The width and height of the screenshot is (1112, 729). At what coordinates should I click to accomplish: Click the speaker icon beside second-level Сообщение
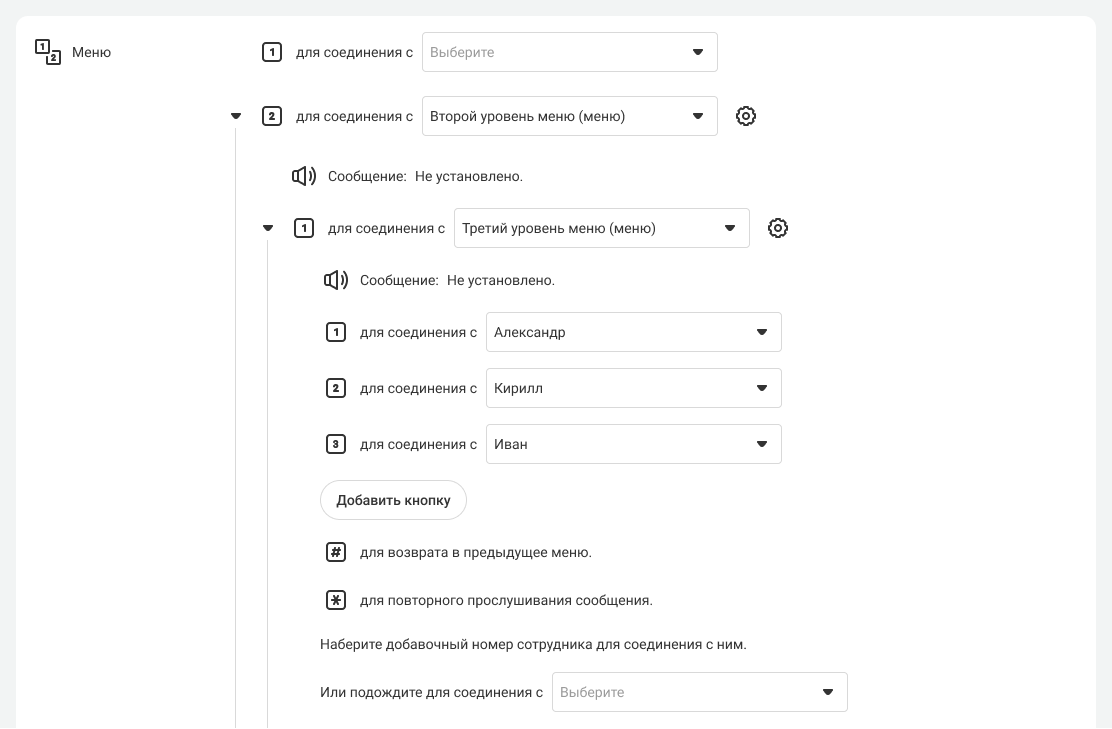click(x=304, y=176)
